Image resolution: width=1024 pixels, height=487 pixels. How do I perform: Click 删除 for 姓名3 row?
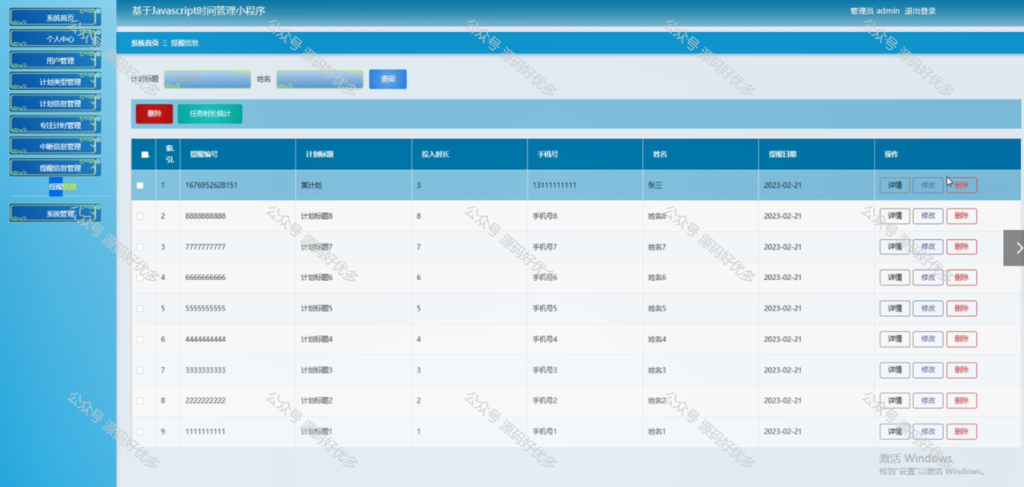(x=961, y=370)
